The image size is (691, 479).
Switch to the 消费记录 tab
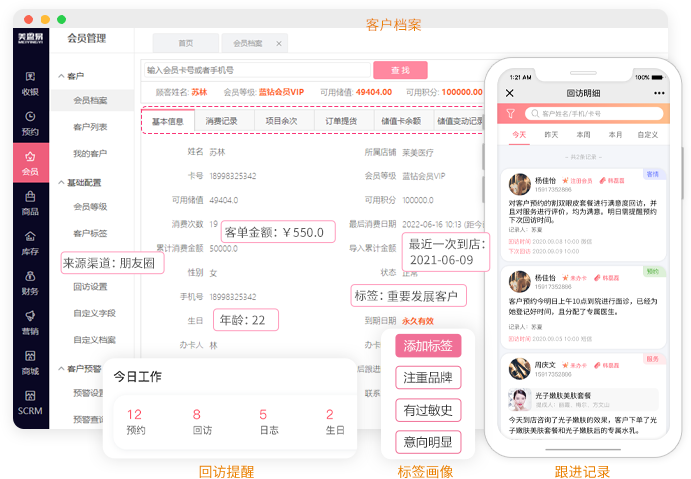pyautogui.click(x=221, y=121)
